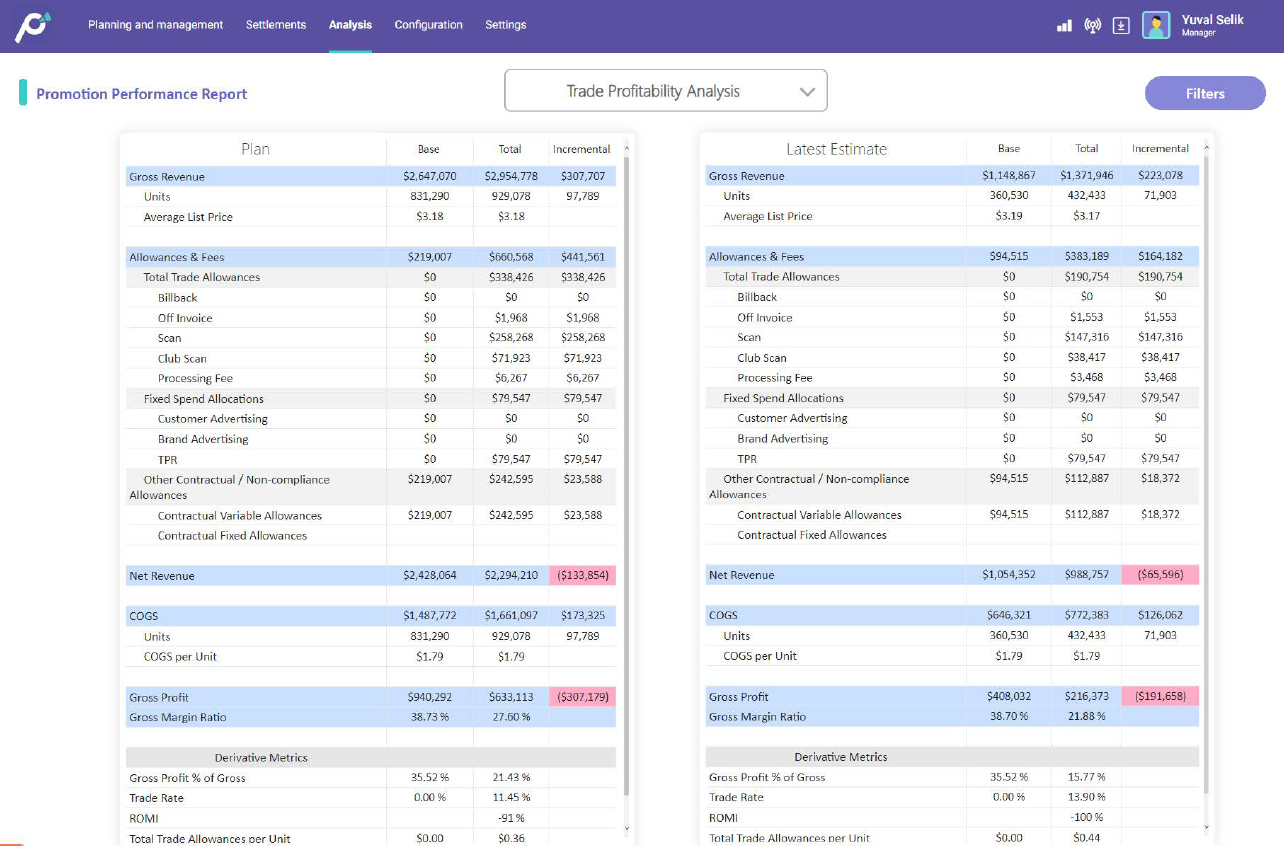Screen dimensions: 1284x846
Task: Open the Promotion Performance Report link
Action: point(141,93)
